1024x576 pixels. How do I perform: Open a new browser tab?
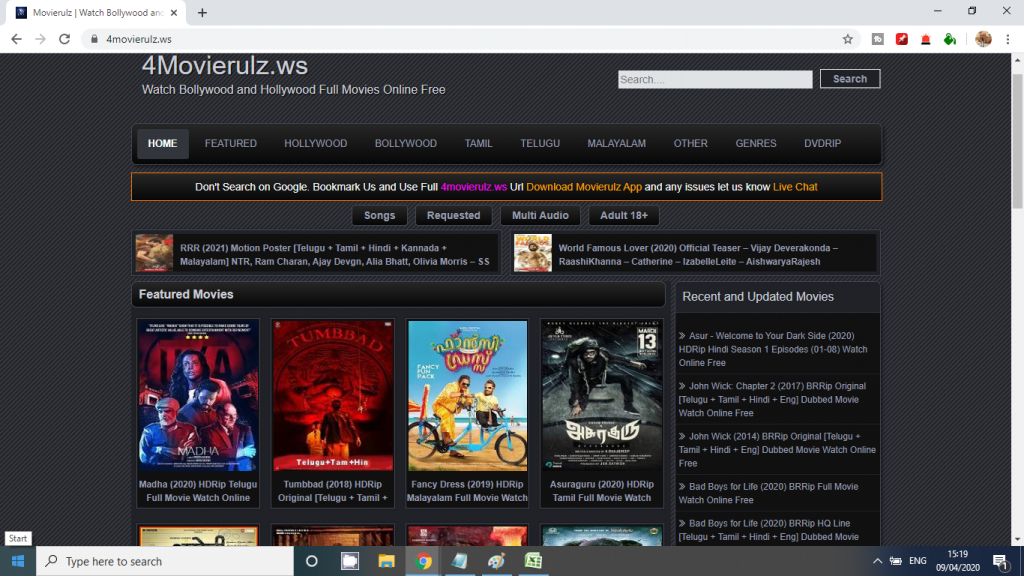coord(202,12)
